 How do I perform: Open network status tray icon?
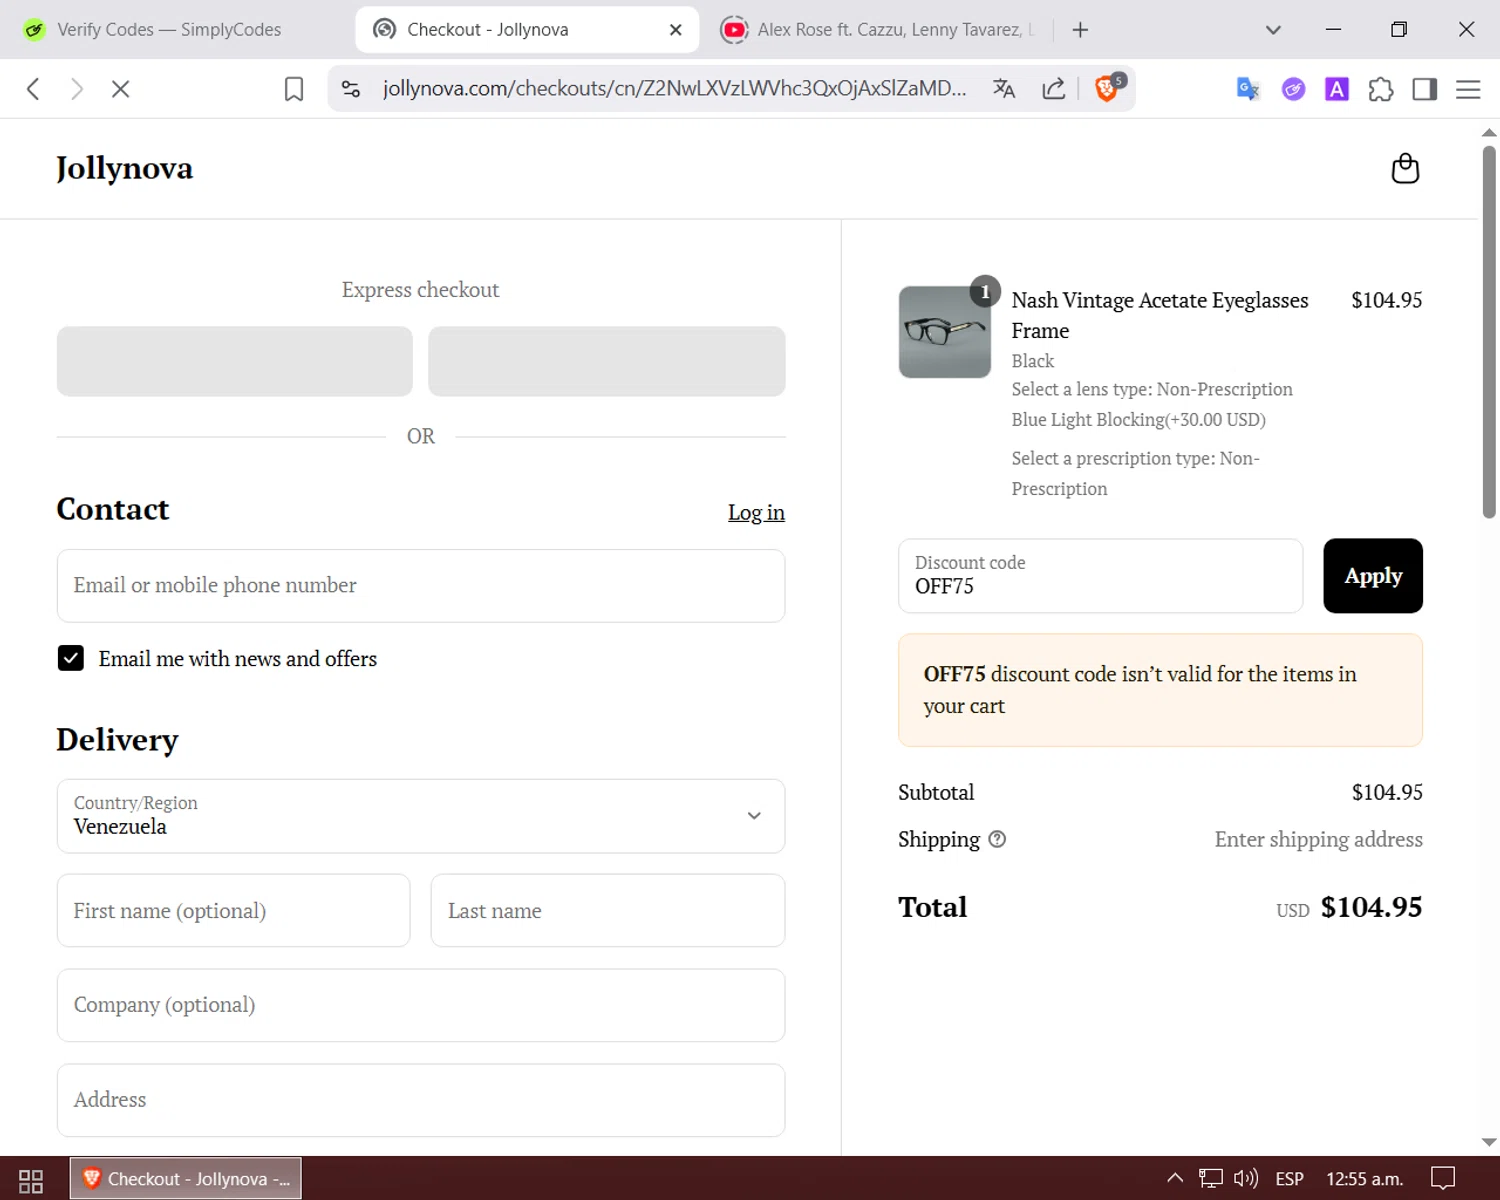tap(1211, 1178)
